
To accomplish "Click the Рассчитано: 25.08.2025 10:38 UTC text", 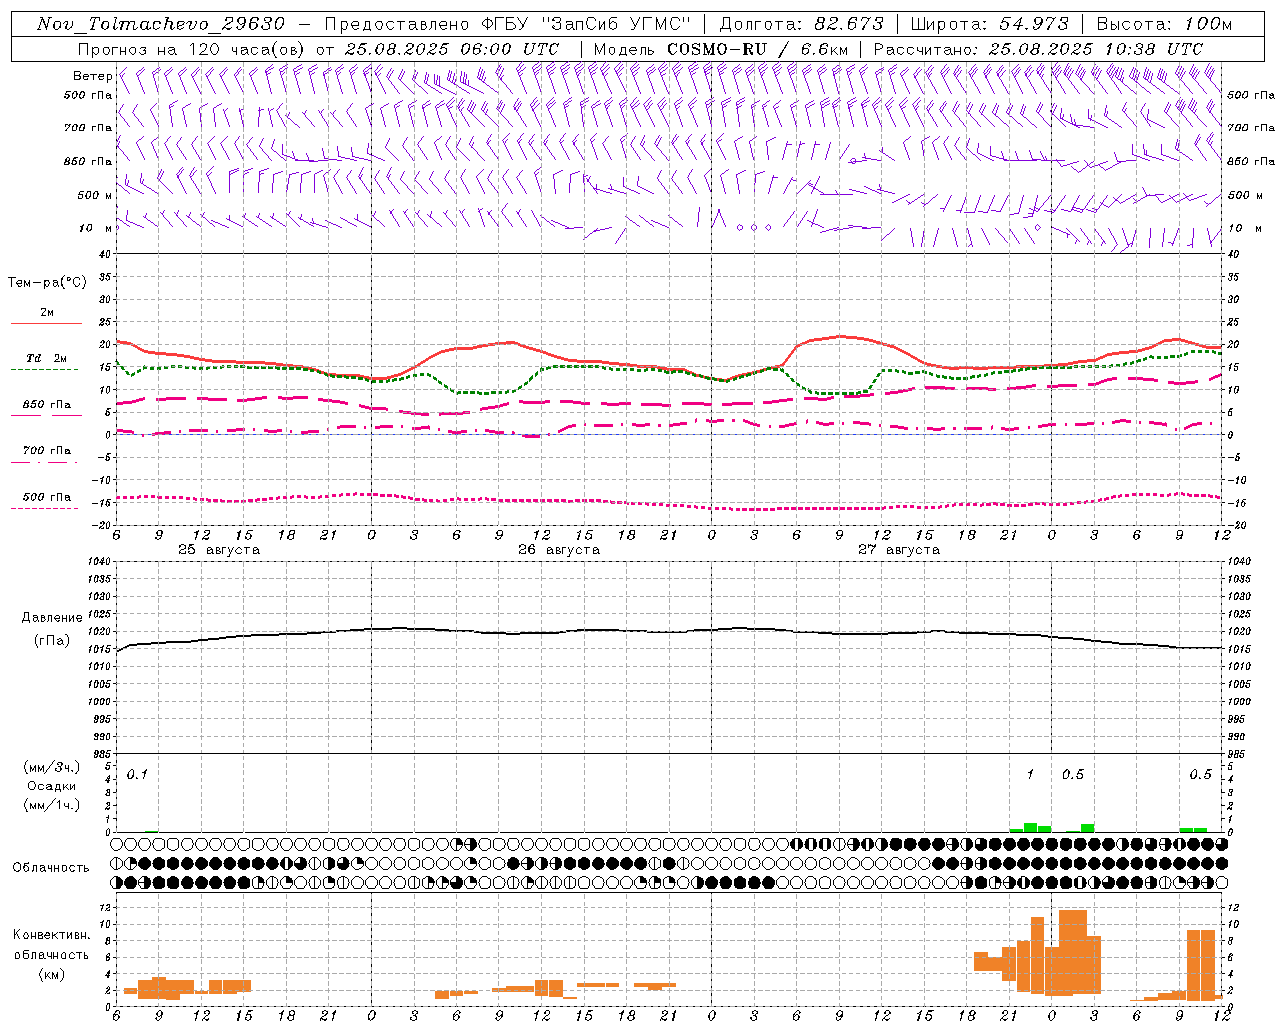I will pos(1038,49).
